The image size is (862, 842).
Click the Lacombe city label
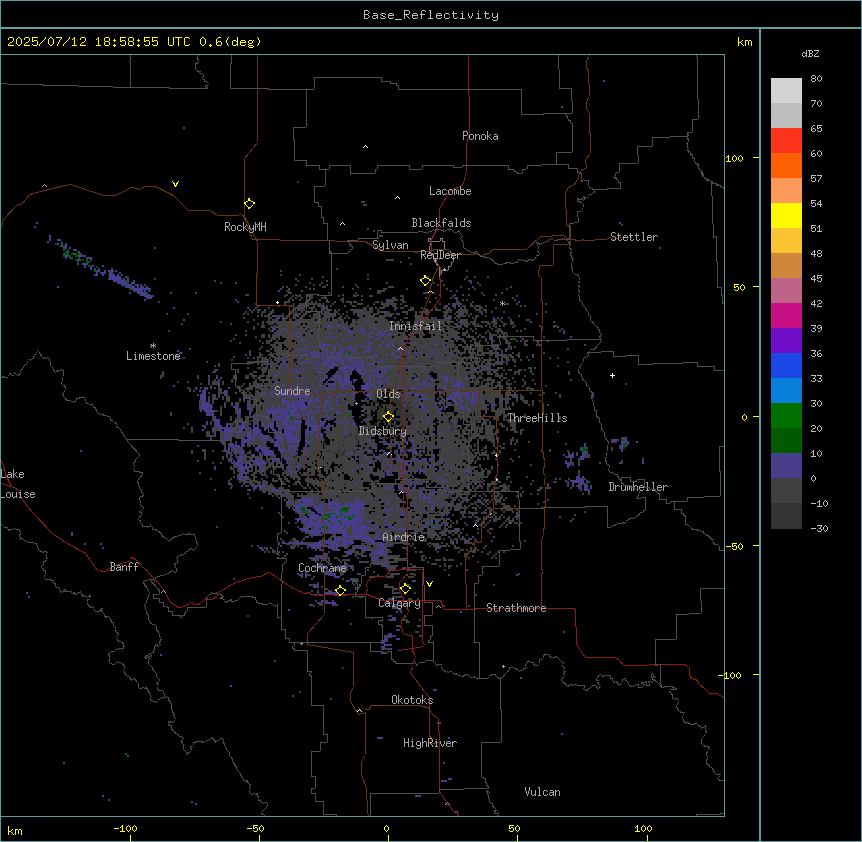[450, 191]
